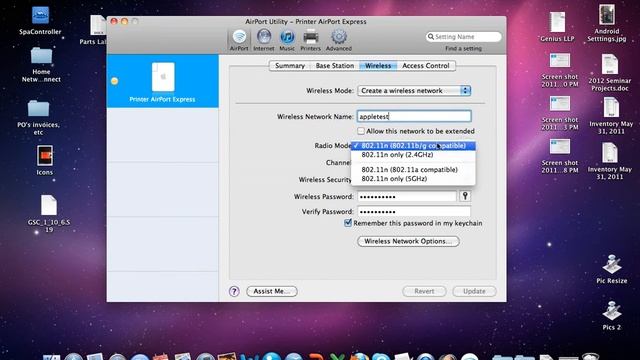Click the Revert button
This screenshot has width=640, height=360.
(x=424, y=291)
